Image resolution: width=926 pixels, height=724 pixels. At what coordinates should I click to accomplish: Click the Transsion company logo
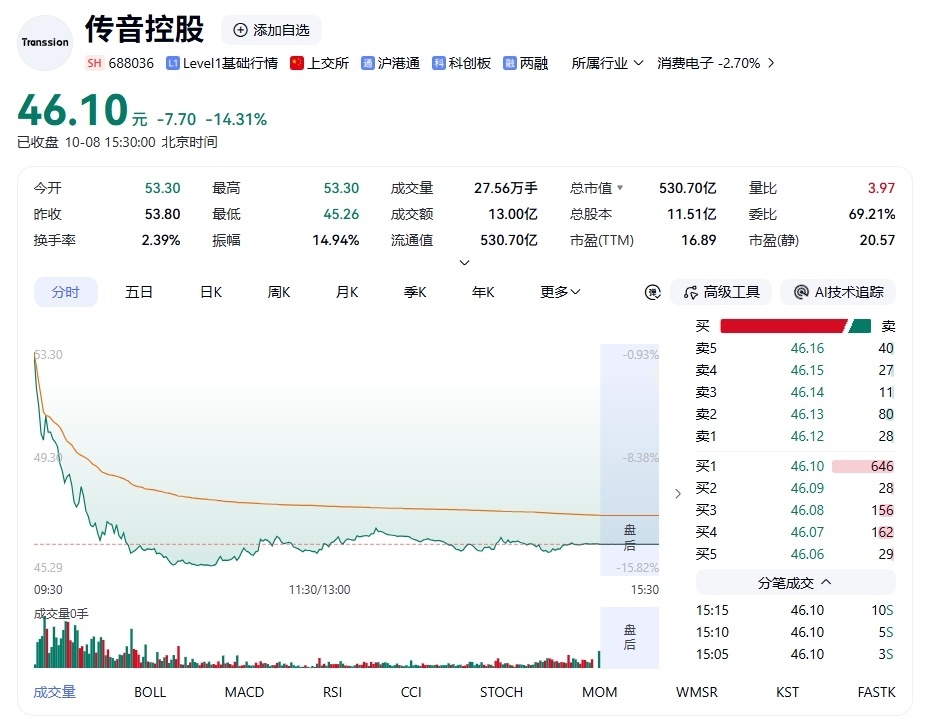click(x=45, y=43)
